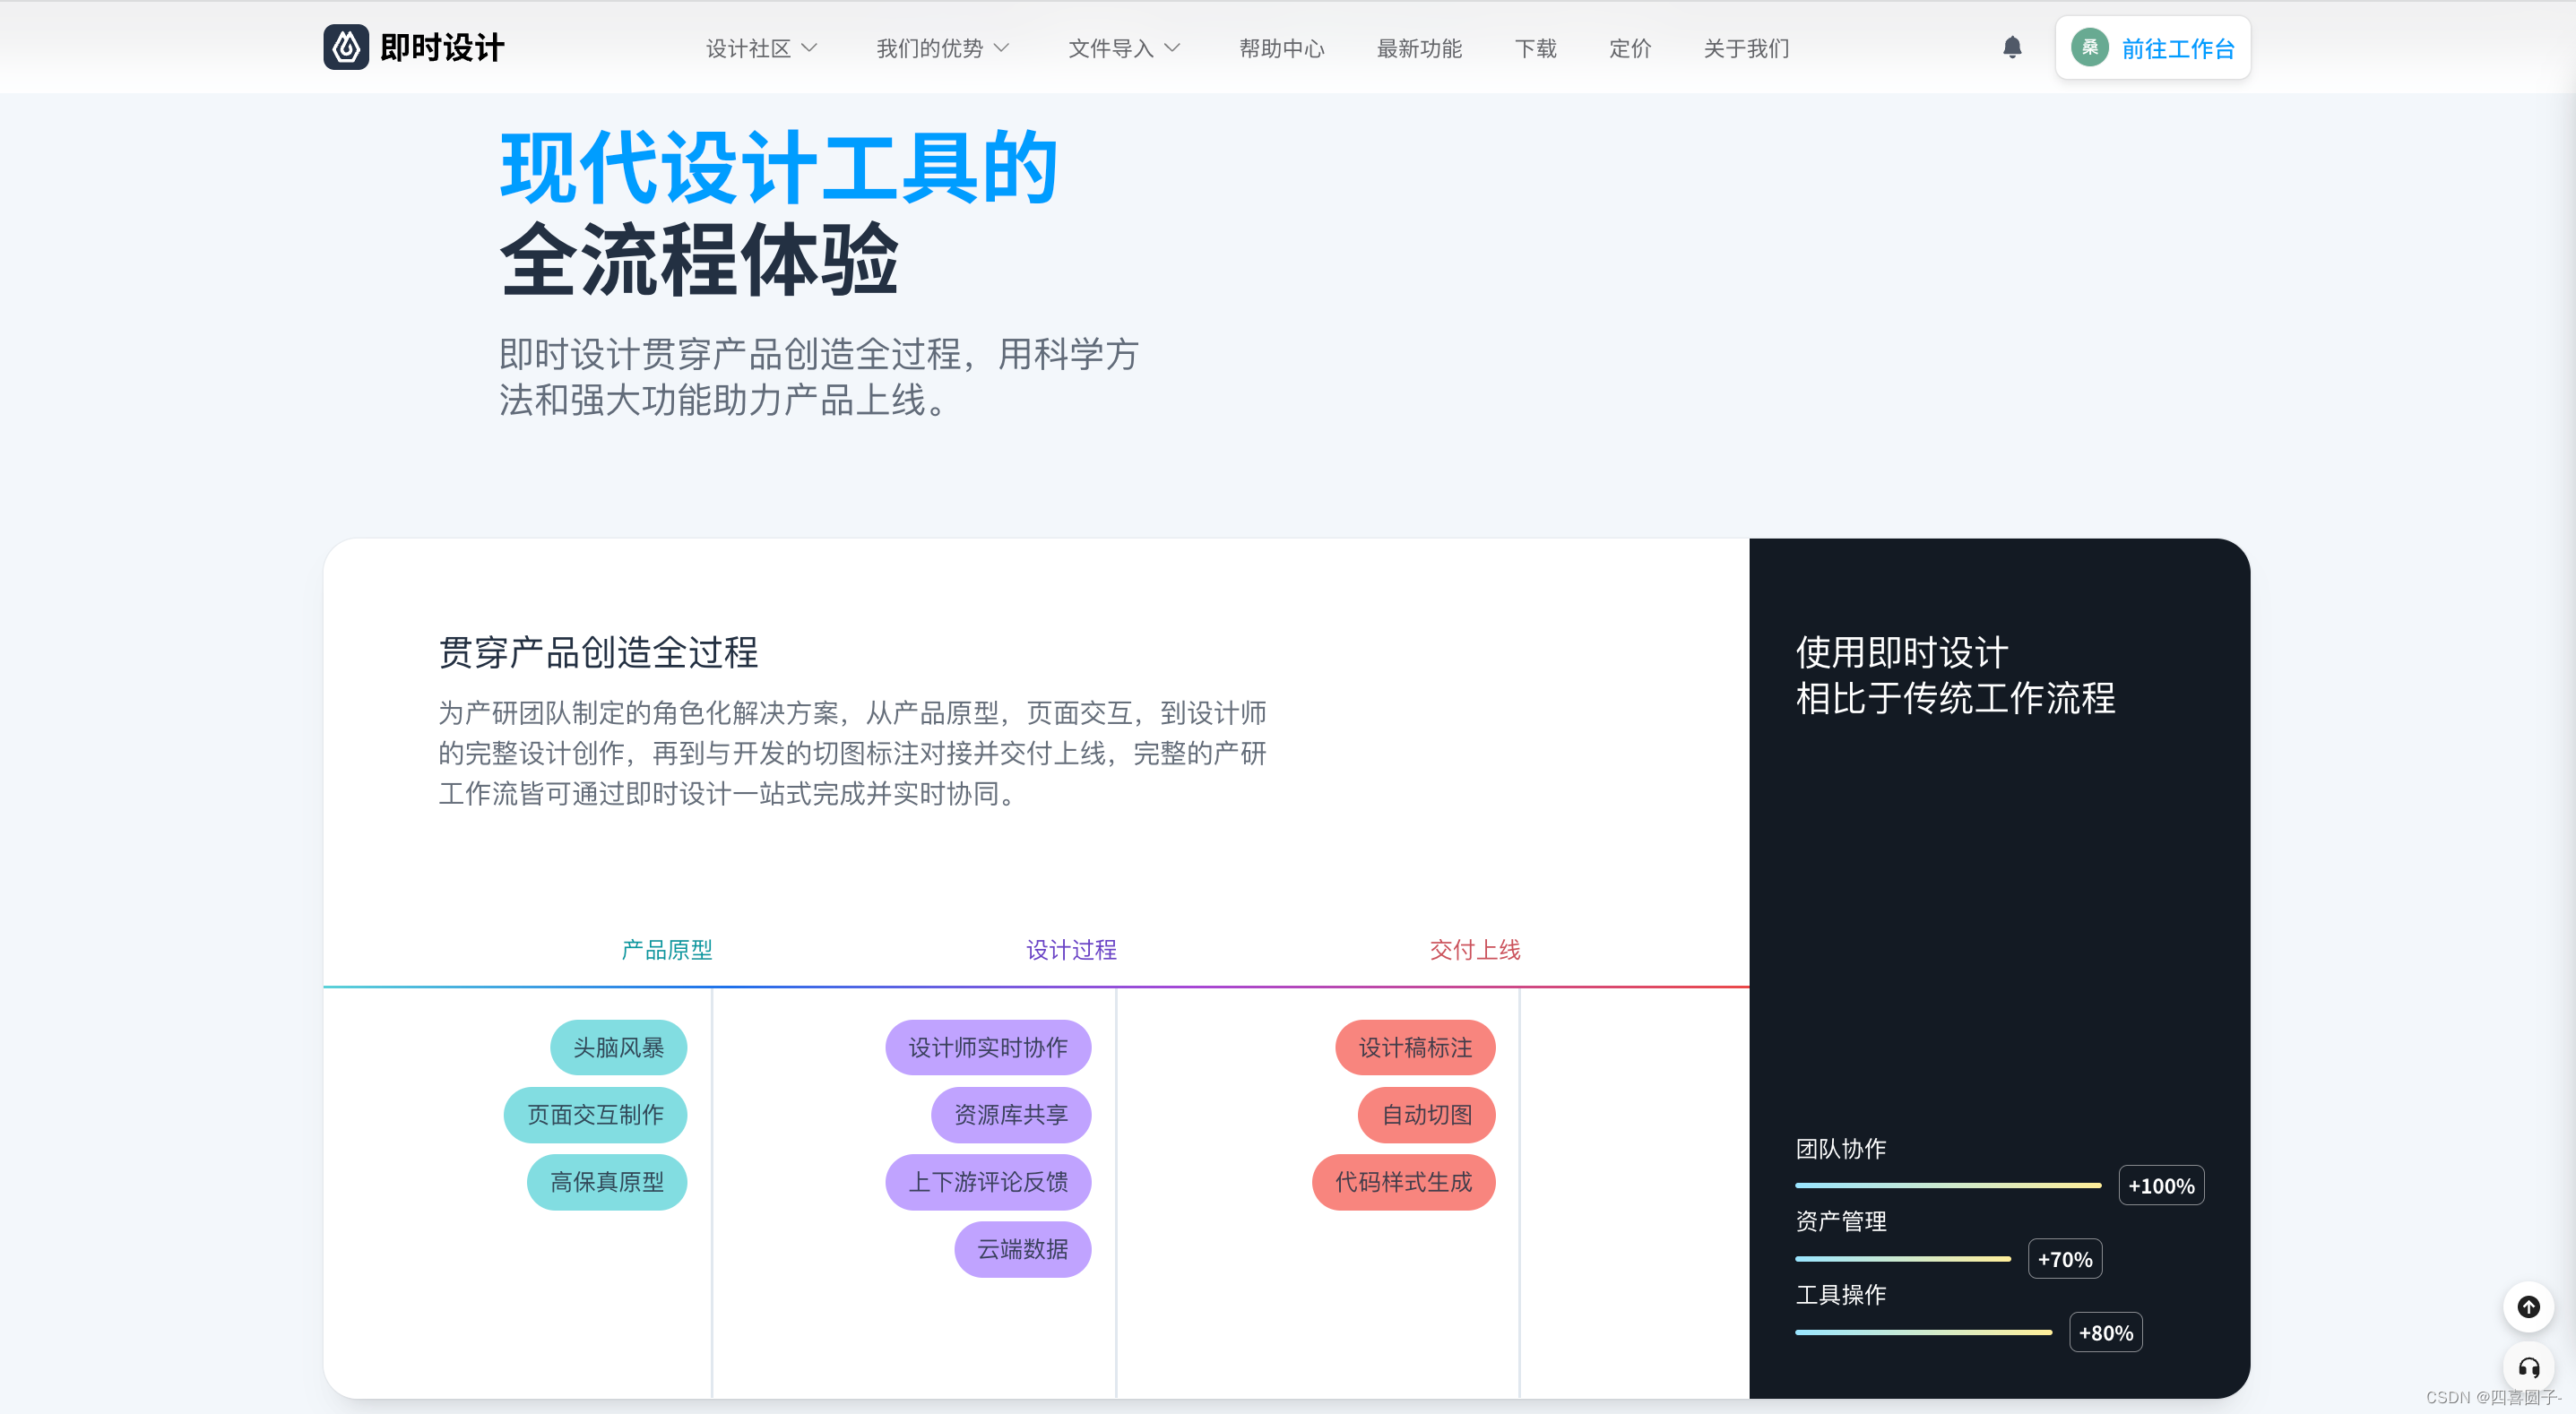Click the 全流程体验 headline

pos(699,259)
